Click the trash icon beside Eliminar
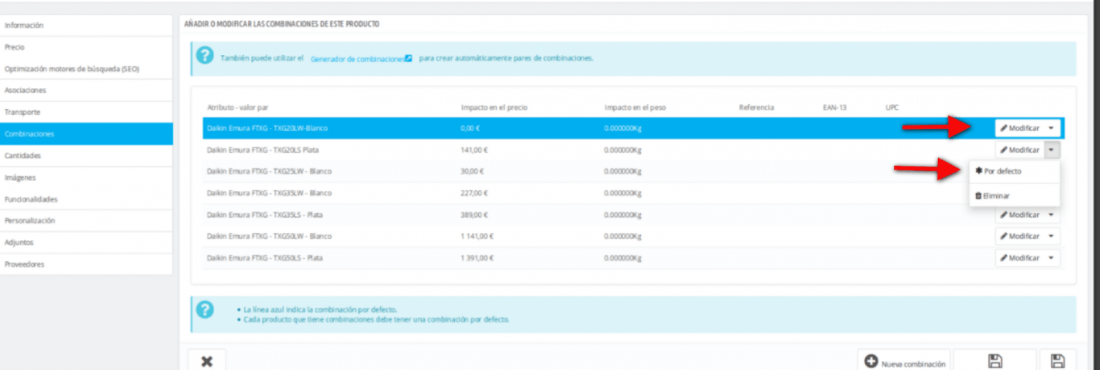The image size is (1100, 370). [x=979, y=196]
